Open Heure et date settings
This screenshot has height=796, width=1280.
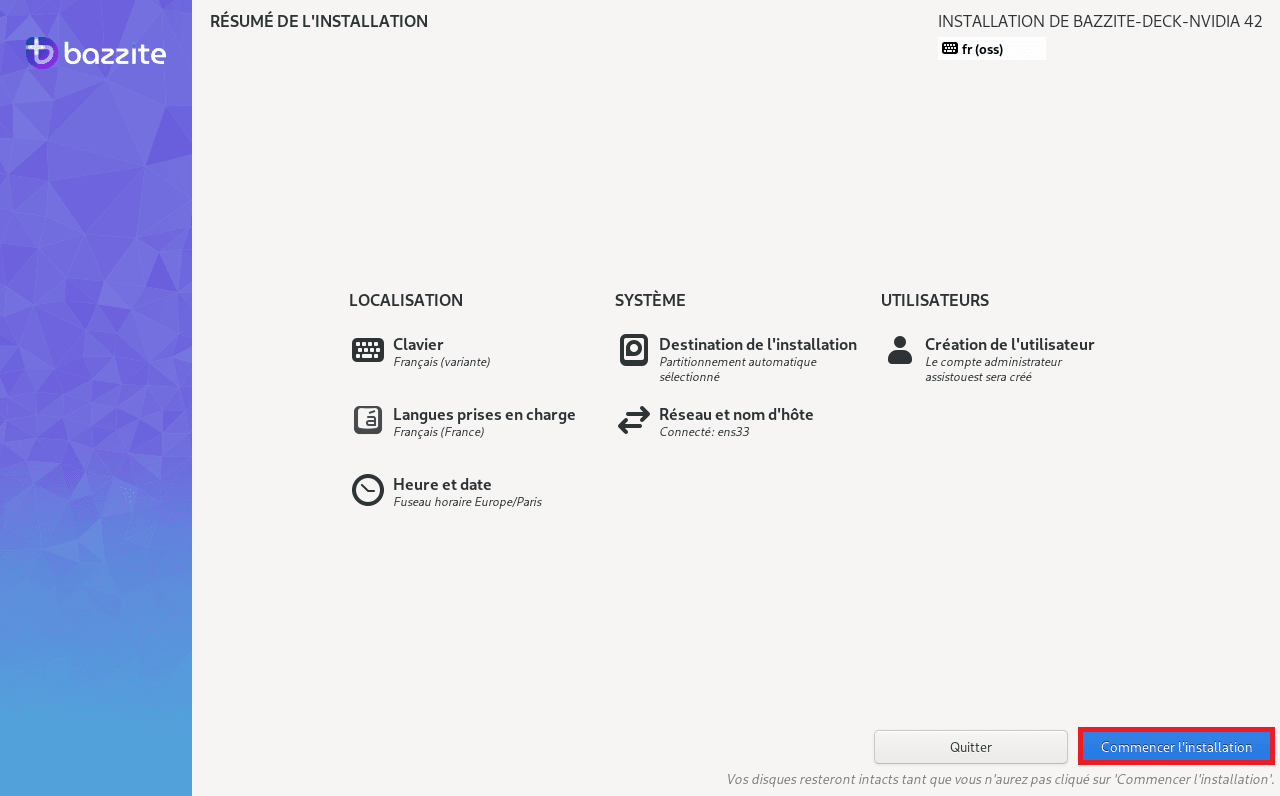(442, 484)
